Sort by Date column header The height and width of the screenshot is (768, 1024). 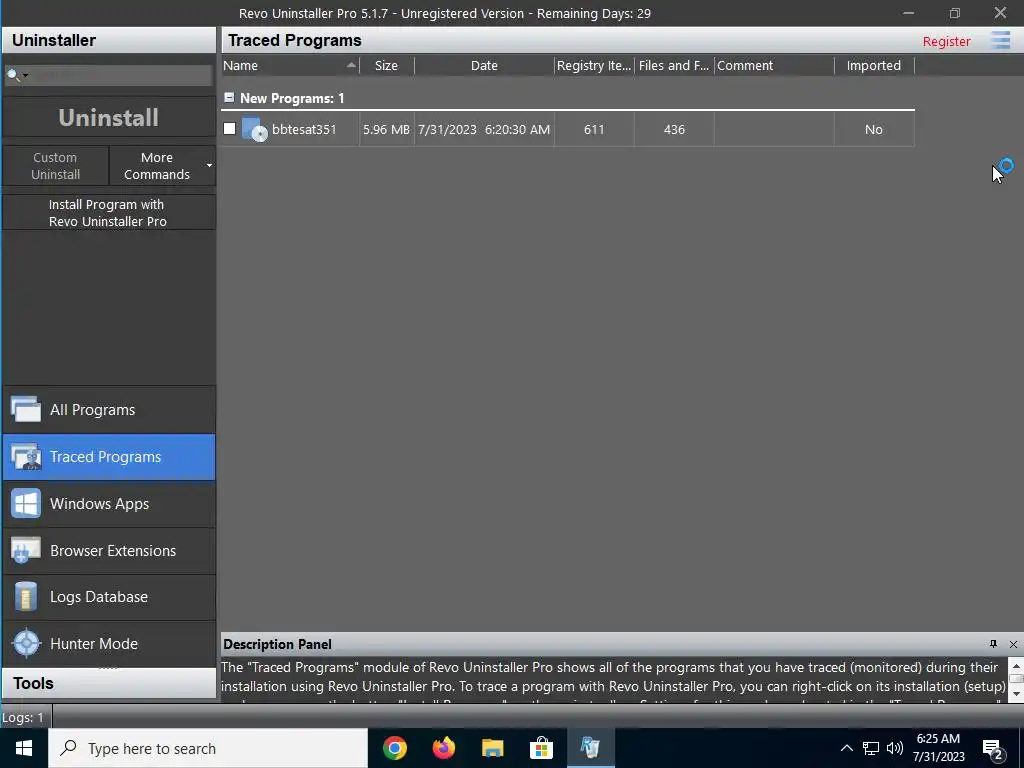click(x=484, y=65)
